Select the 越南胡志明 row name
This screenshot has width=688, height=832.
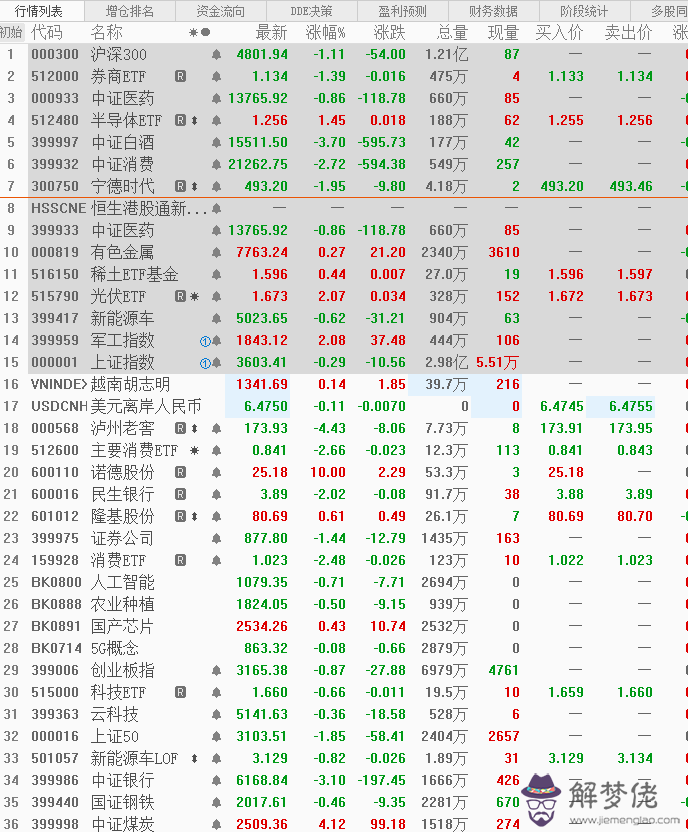(130, 384)
